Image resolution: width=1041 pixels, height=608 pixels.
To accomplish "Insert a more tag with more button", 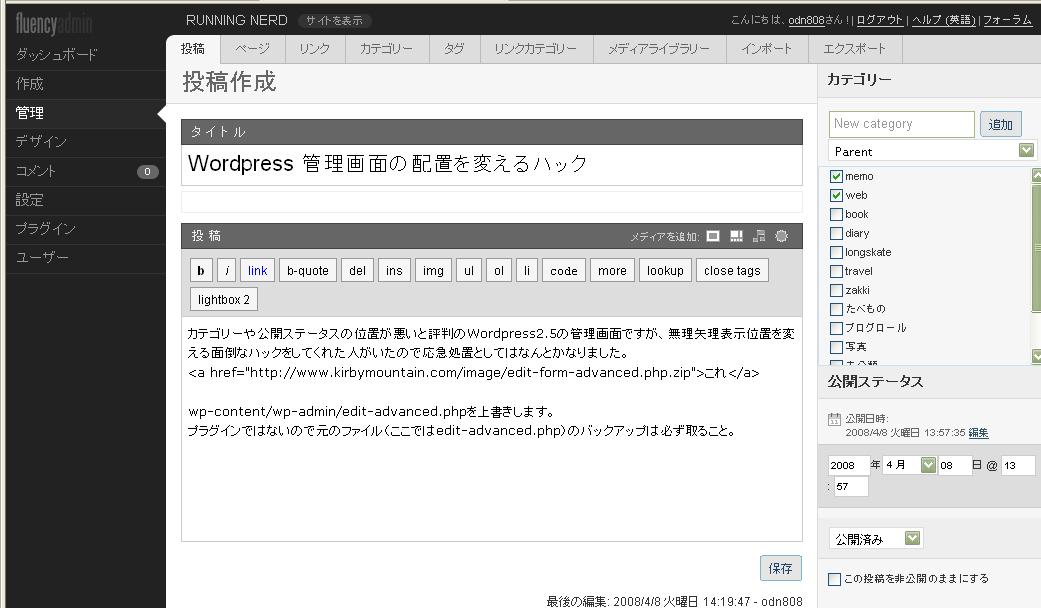I will point(612,271).
